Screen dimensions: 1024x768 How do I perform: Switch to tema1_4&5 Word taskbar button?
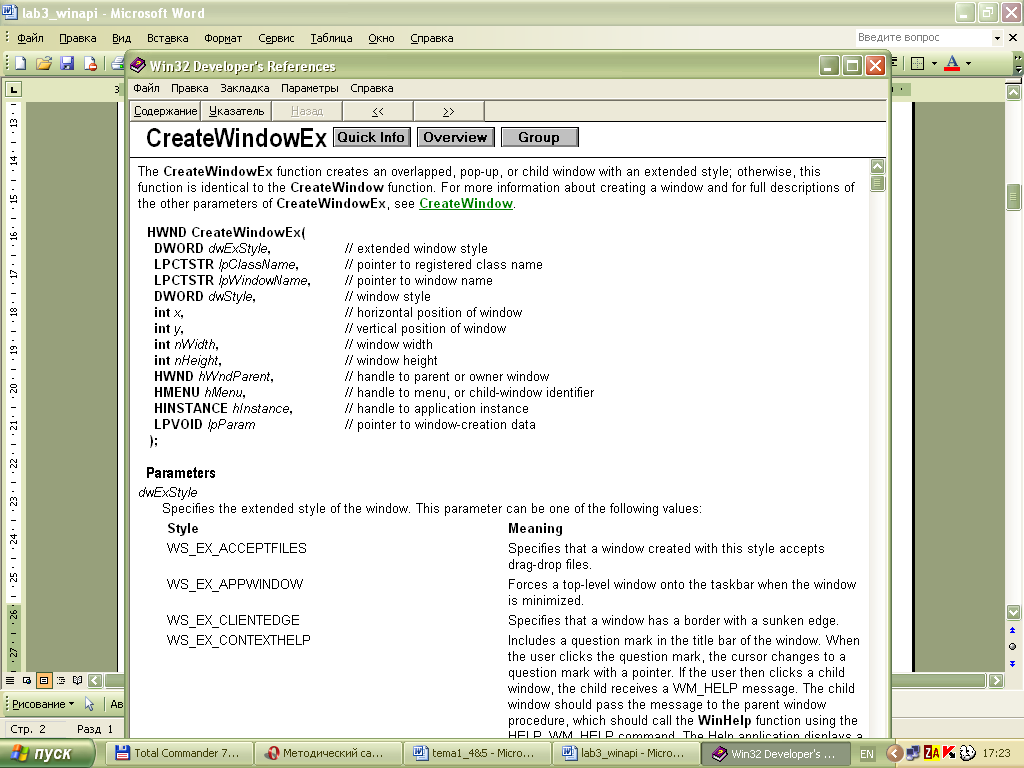click(x=477, y=753)
